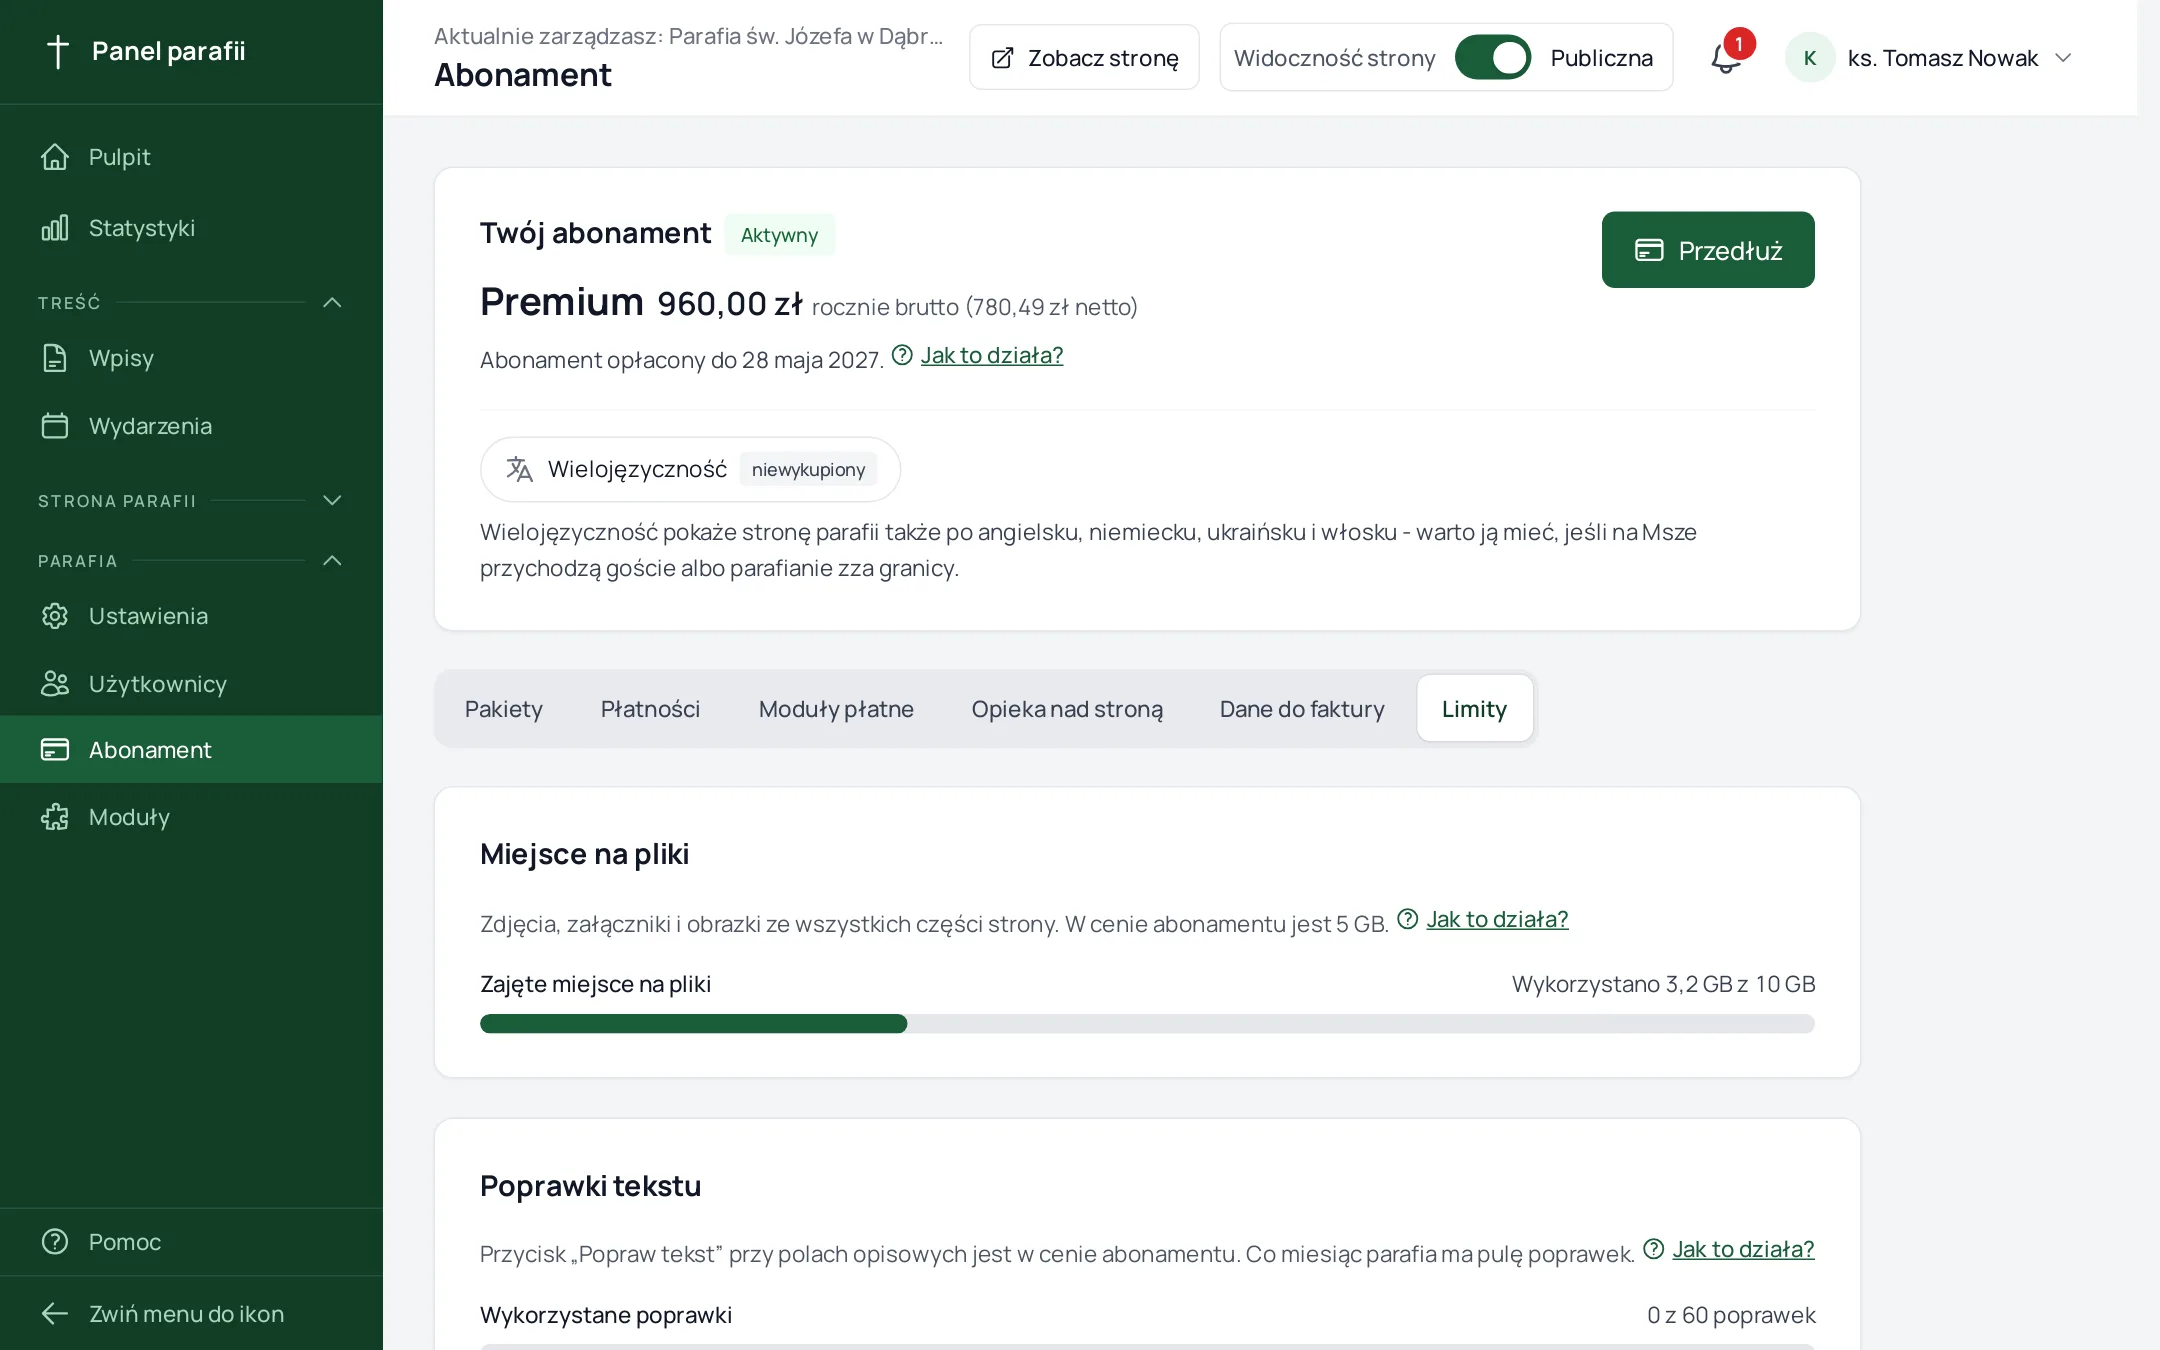Click the text 0 z 60 poprawek
The width and height of the screenshot is (2160, 1350).
pos(1732,1315)
